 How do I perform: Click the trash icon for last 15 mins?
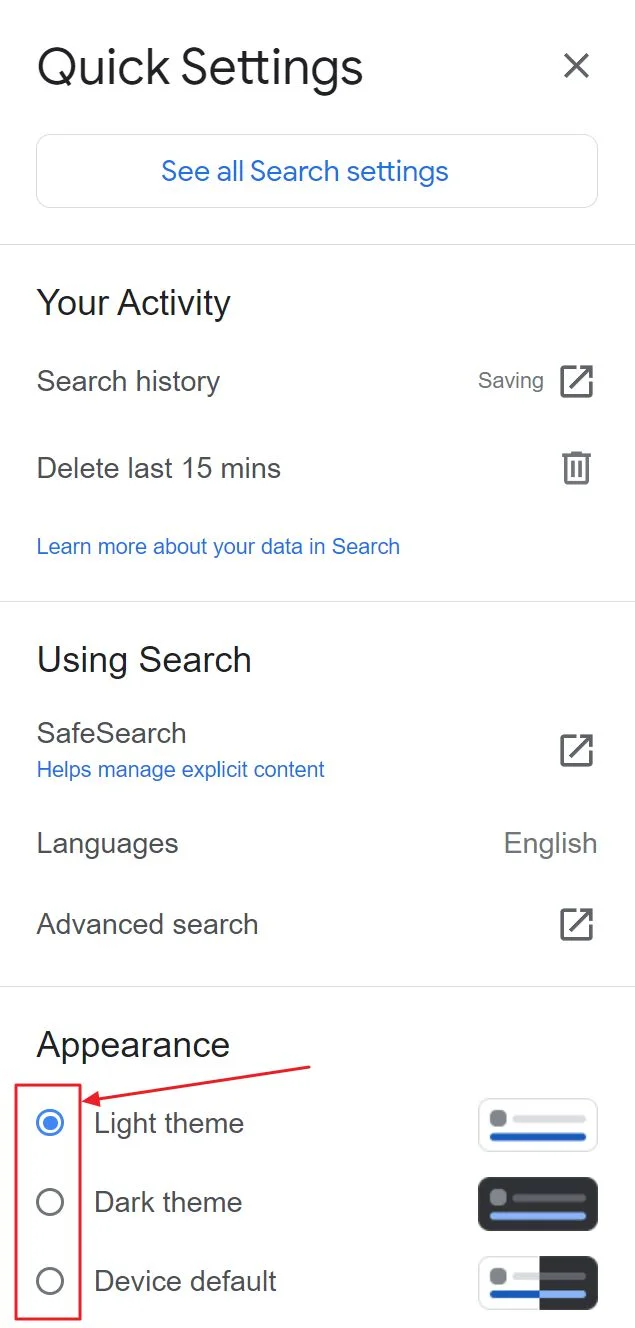pos(576,468)
